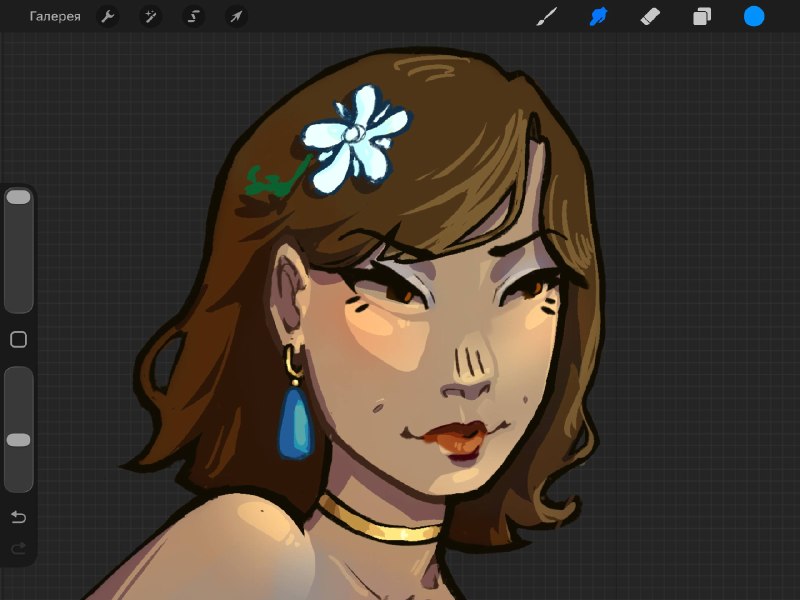Image resolution: width=800 pixels, height=600 pixels.
Task: Select the Eraser tool
Action: (x=650, y=16)
